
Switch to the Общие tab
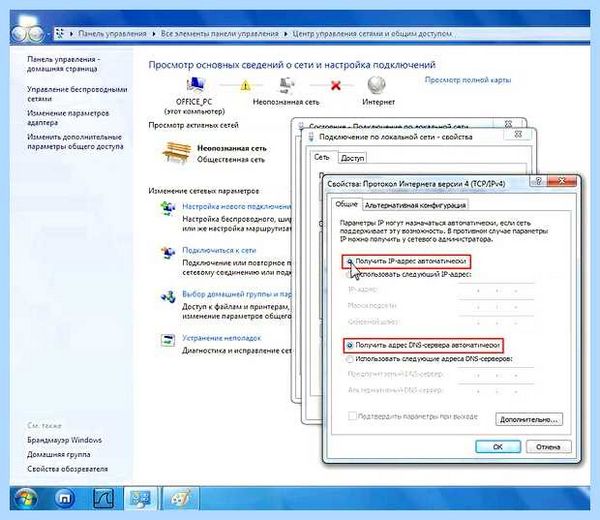(x=346, y=204)
